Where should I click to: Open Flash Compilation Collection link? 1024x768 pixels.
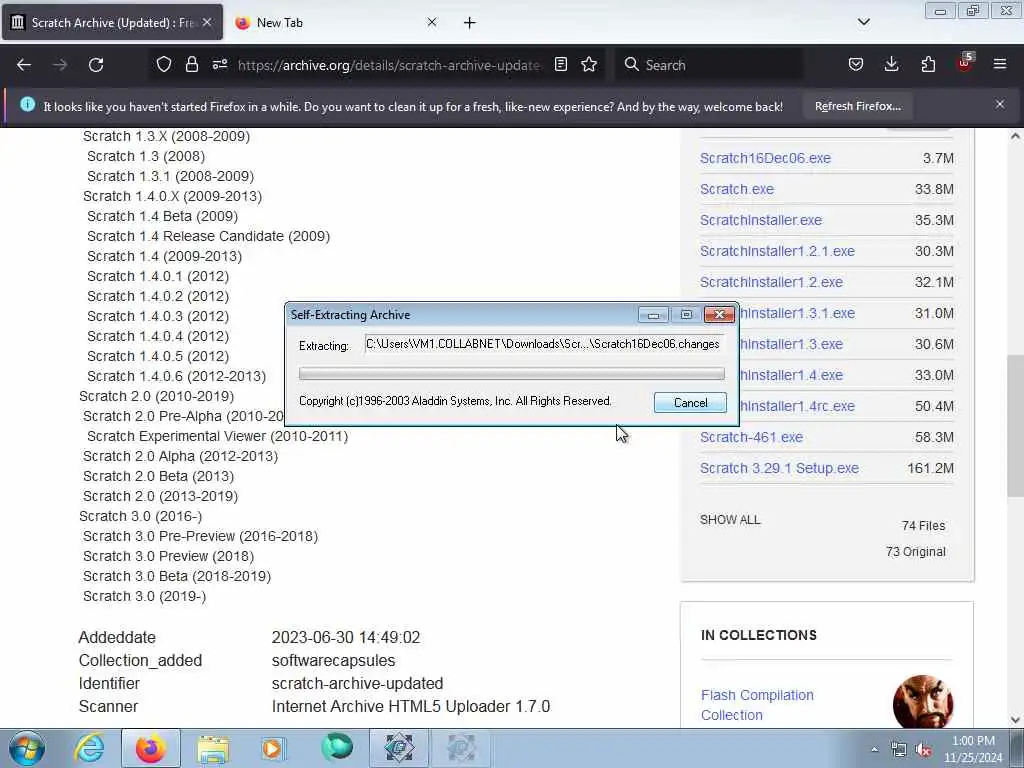click(757, 705)
